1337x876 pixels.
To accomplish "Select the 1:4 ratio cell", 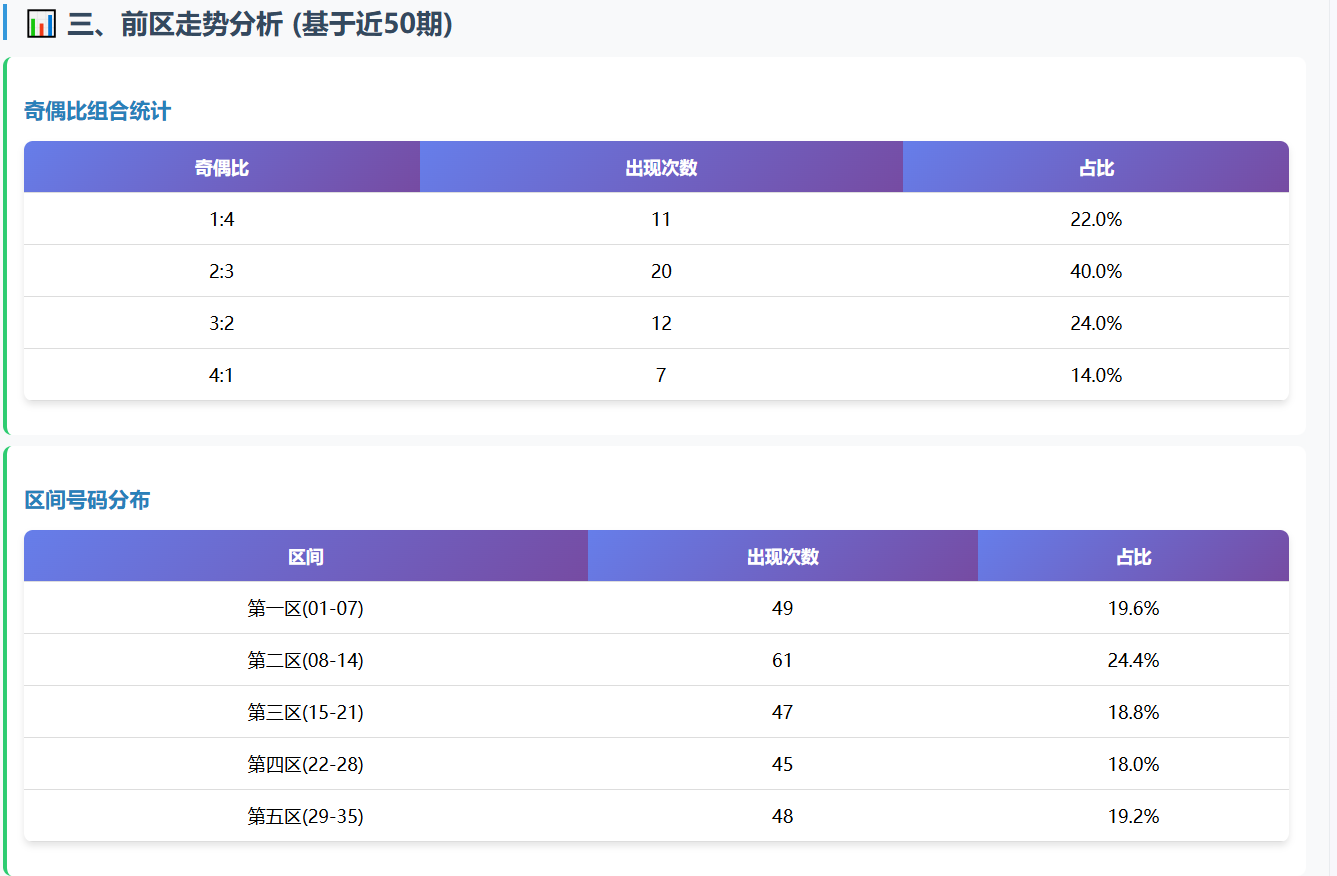I will [222, 220].
